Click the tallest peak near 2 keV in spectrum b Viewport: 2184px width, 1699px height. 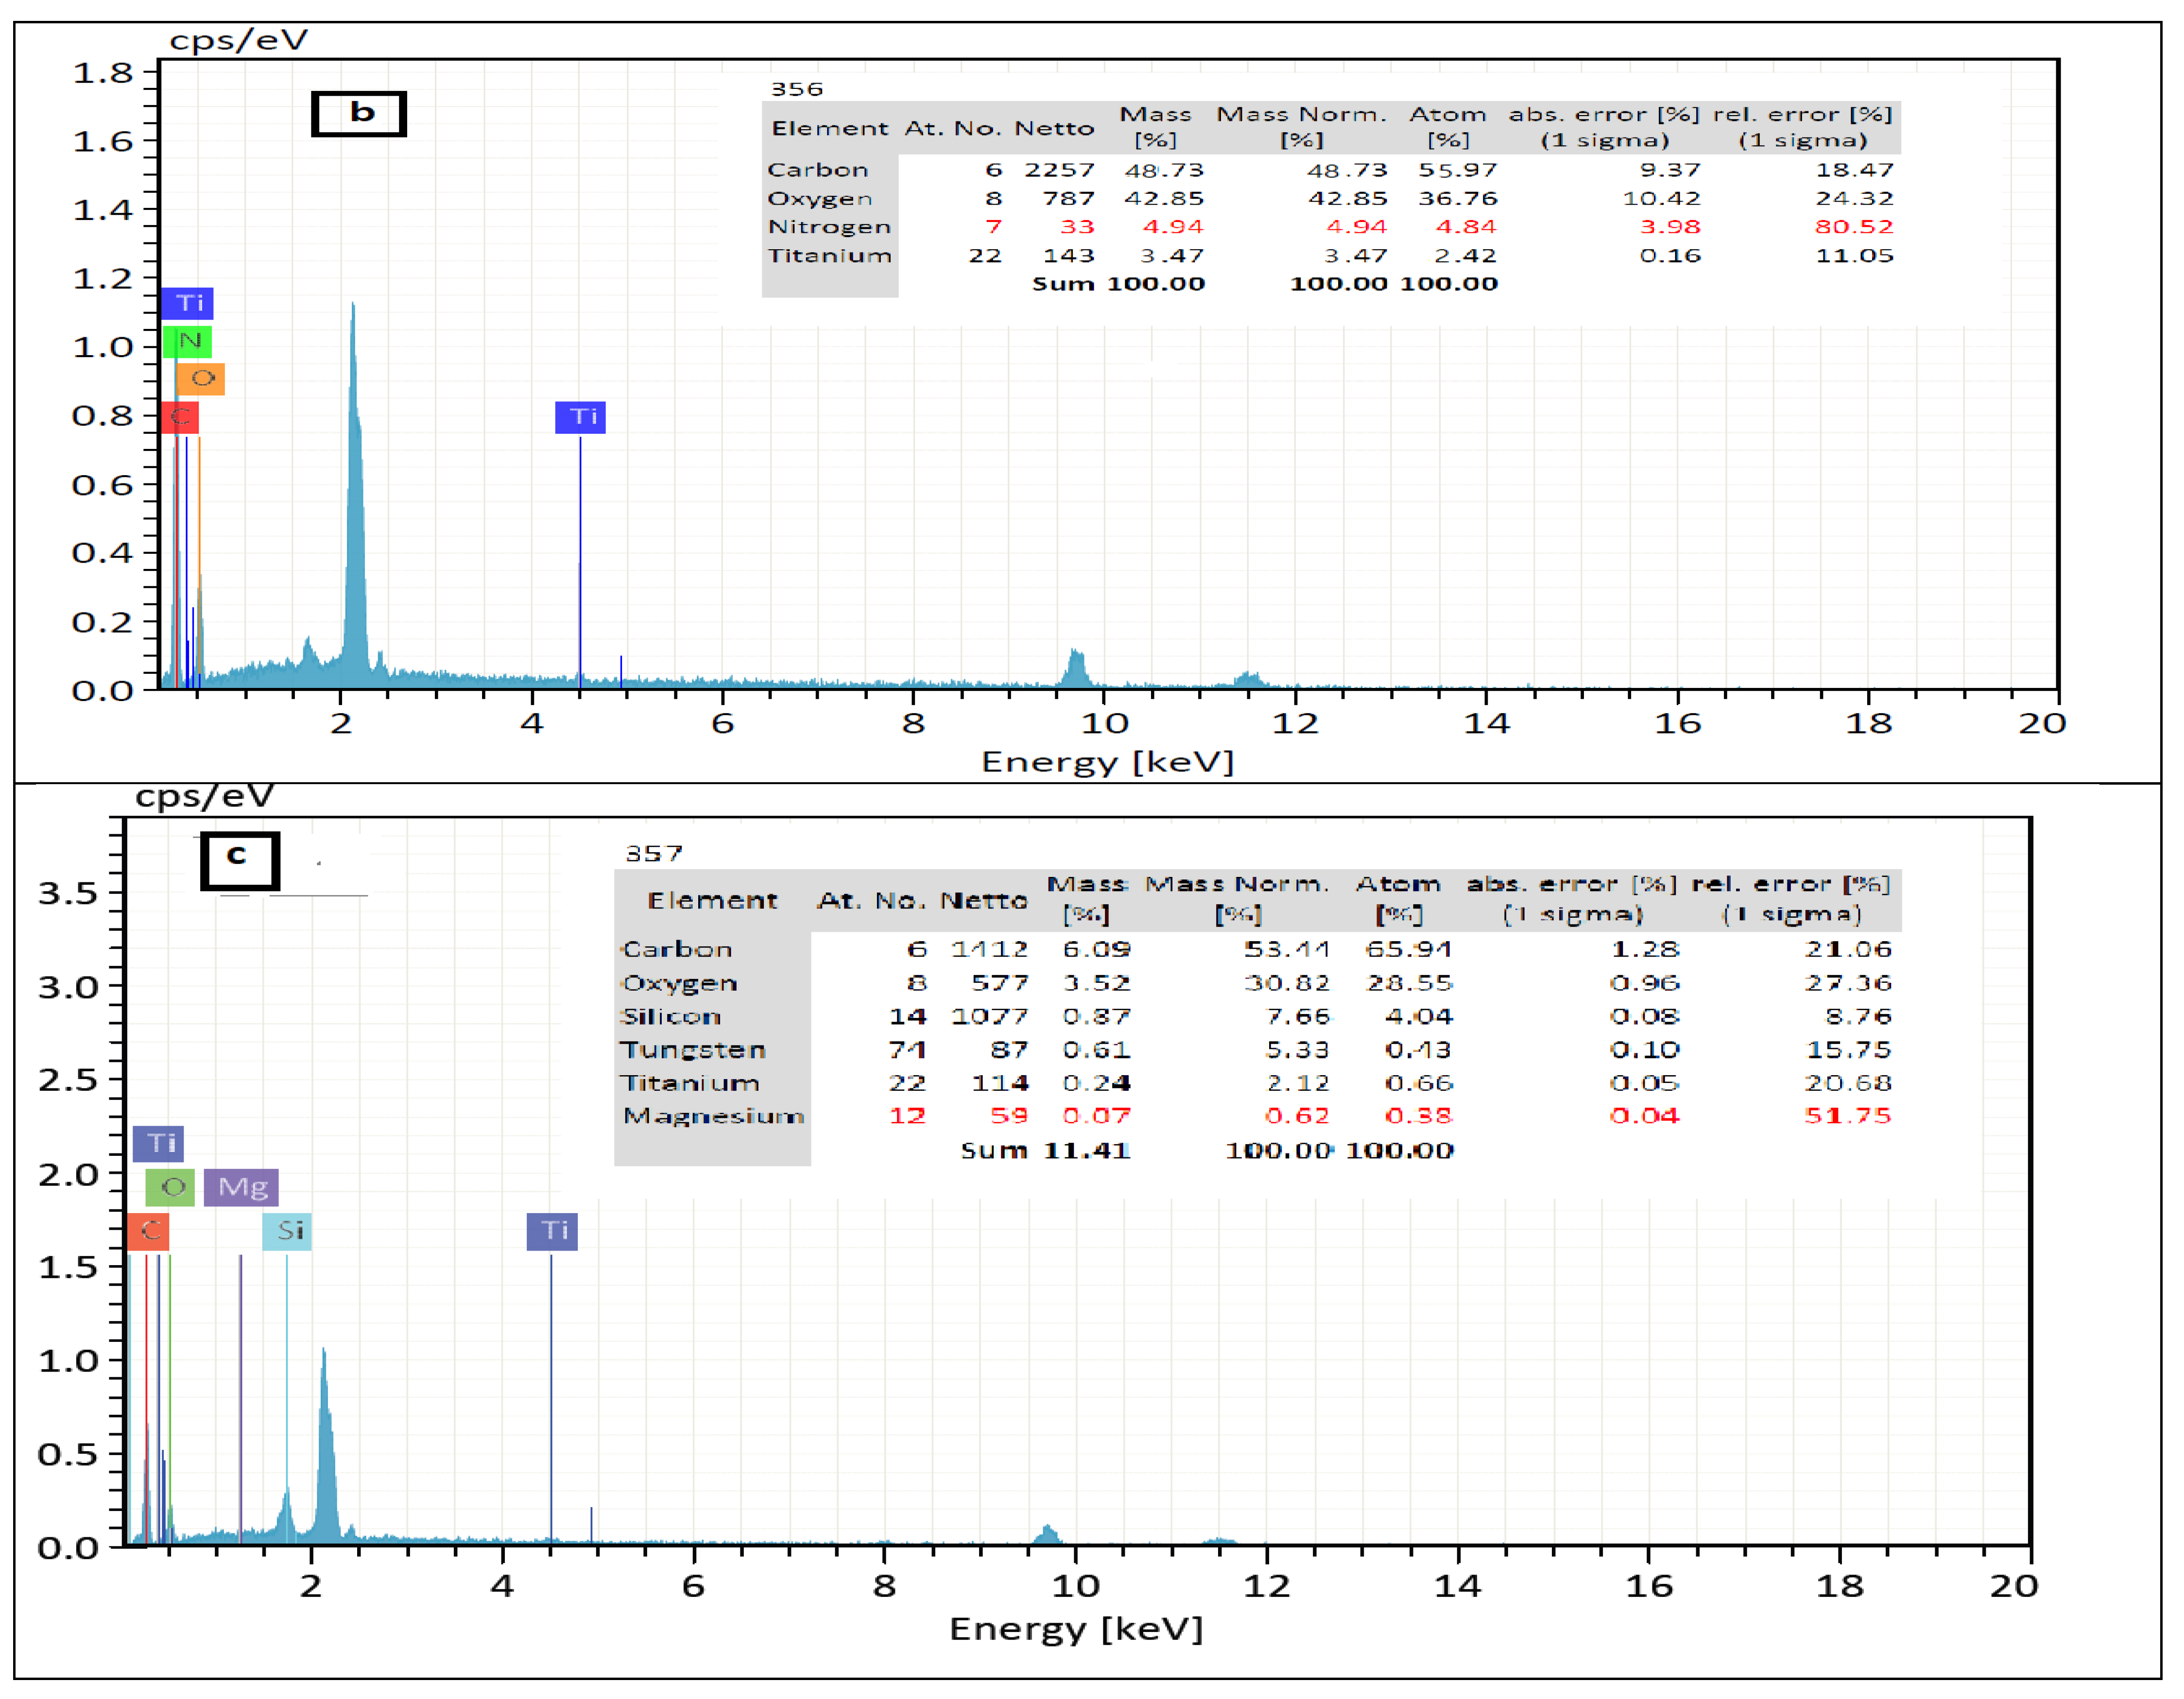[x=354, y=450]
